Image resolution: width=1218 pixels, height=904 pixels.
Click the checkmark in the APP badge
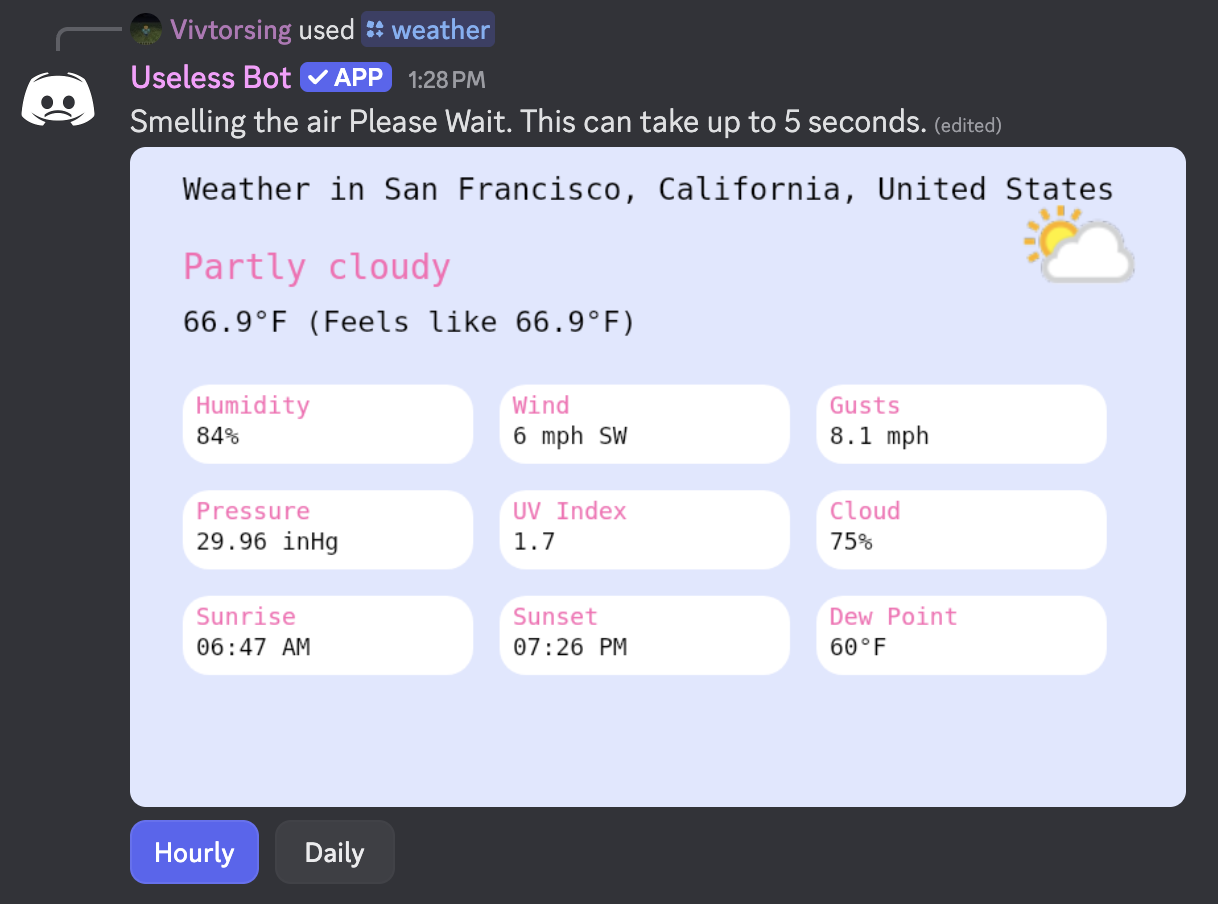coord(315,76)
